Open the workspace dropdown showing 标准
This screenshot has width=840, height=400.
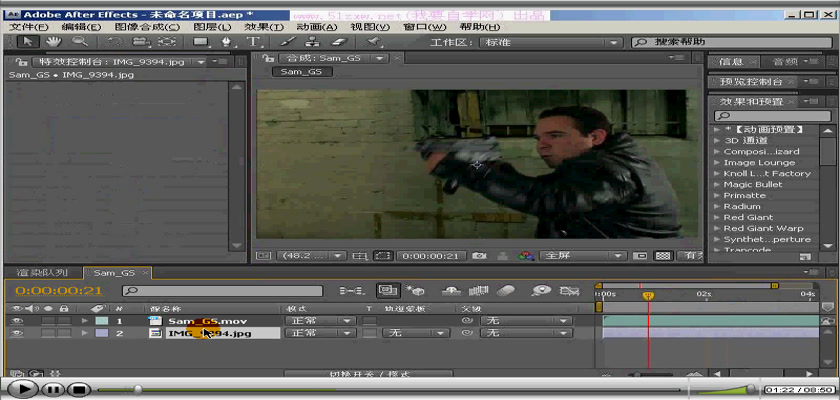coord(550,42)
